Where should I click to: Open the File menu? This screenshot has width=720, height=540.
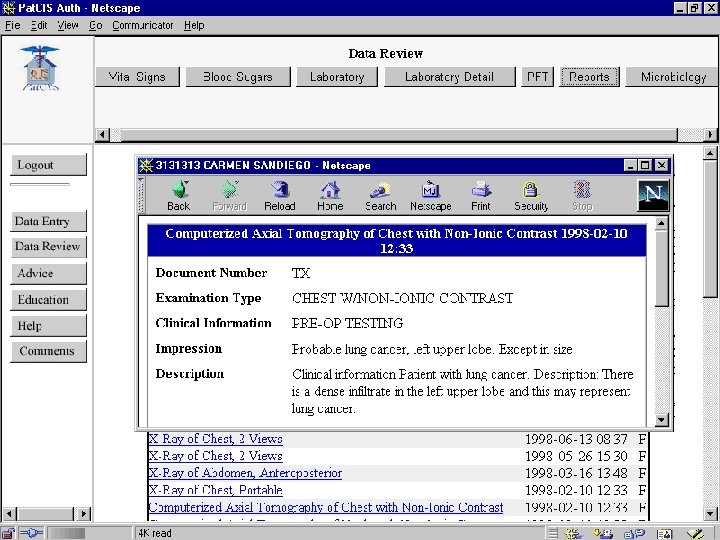click(x=13, y=25)
